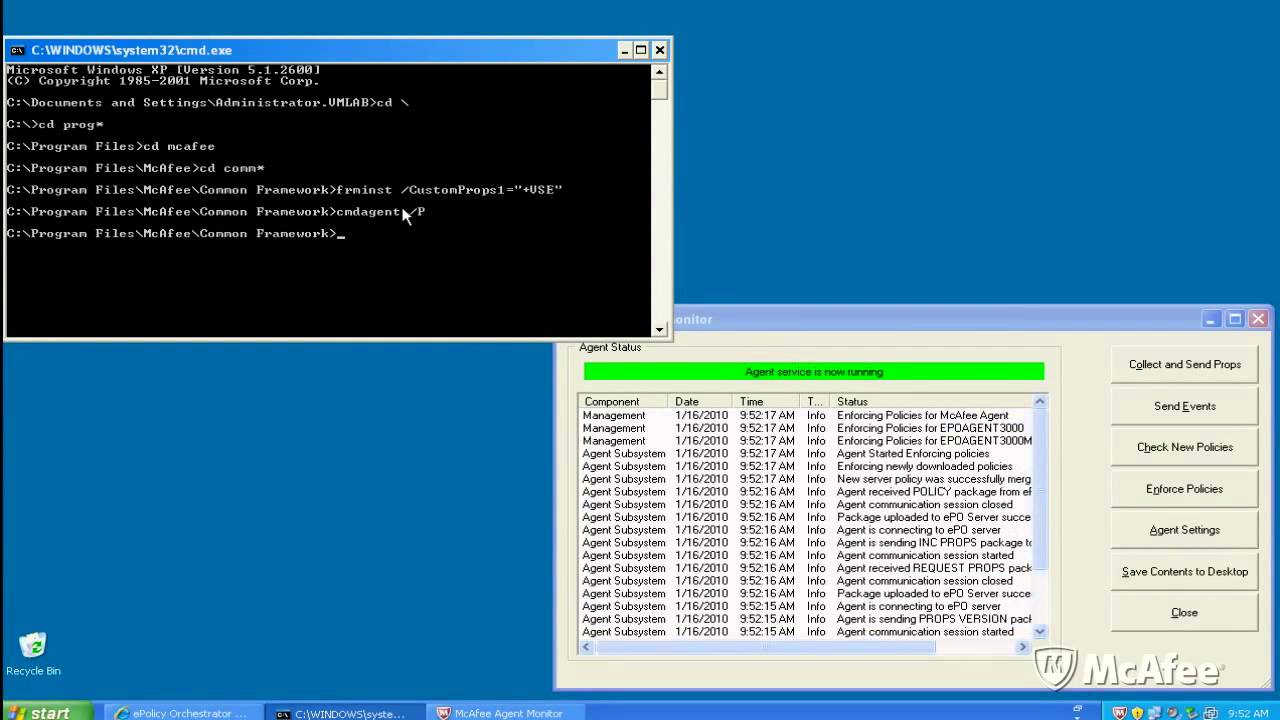Select 'Enforcing Policies for EPOAGENT3000' row

[806, 428]
